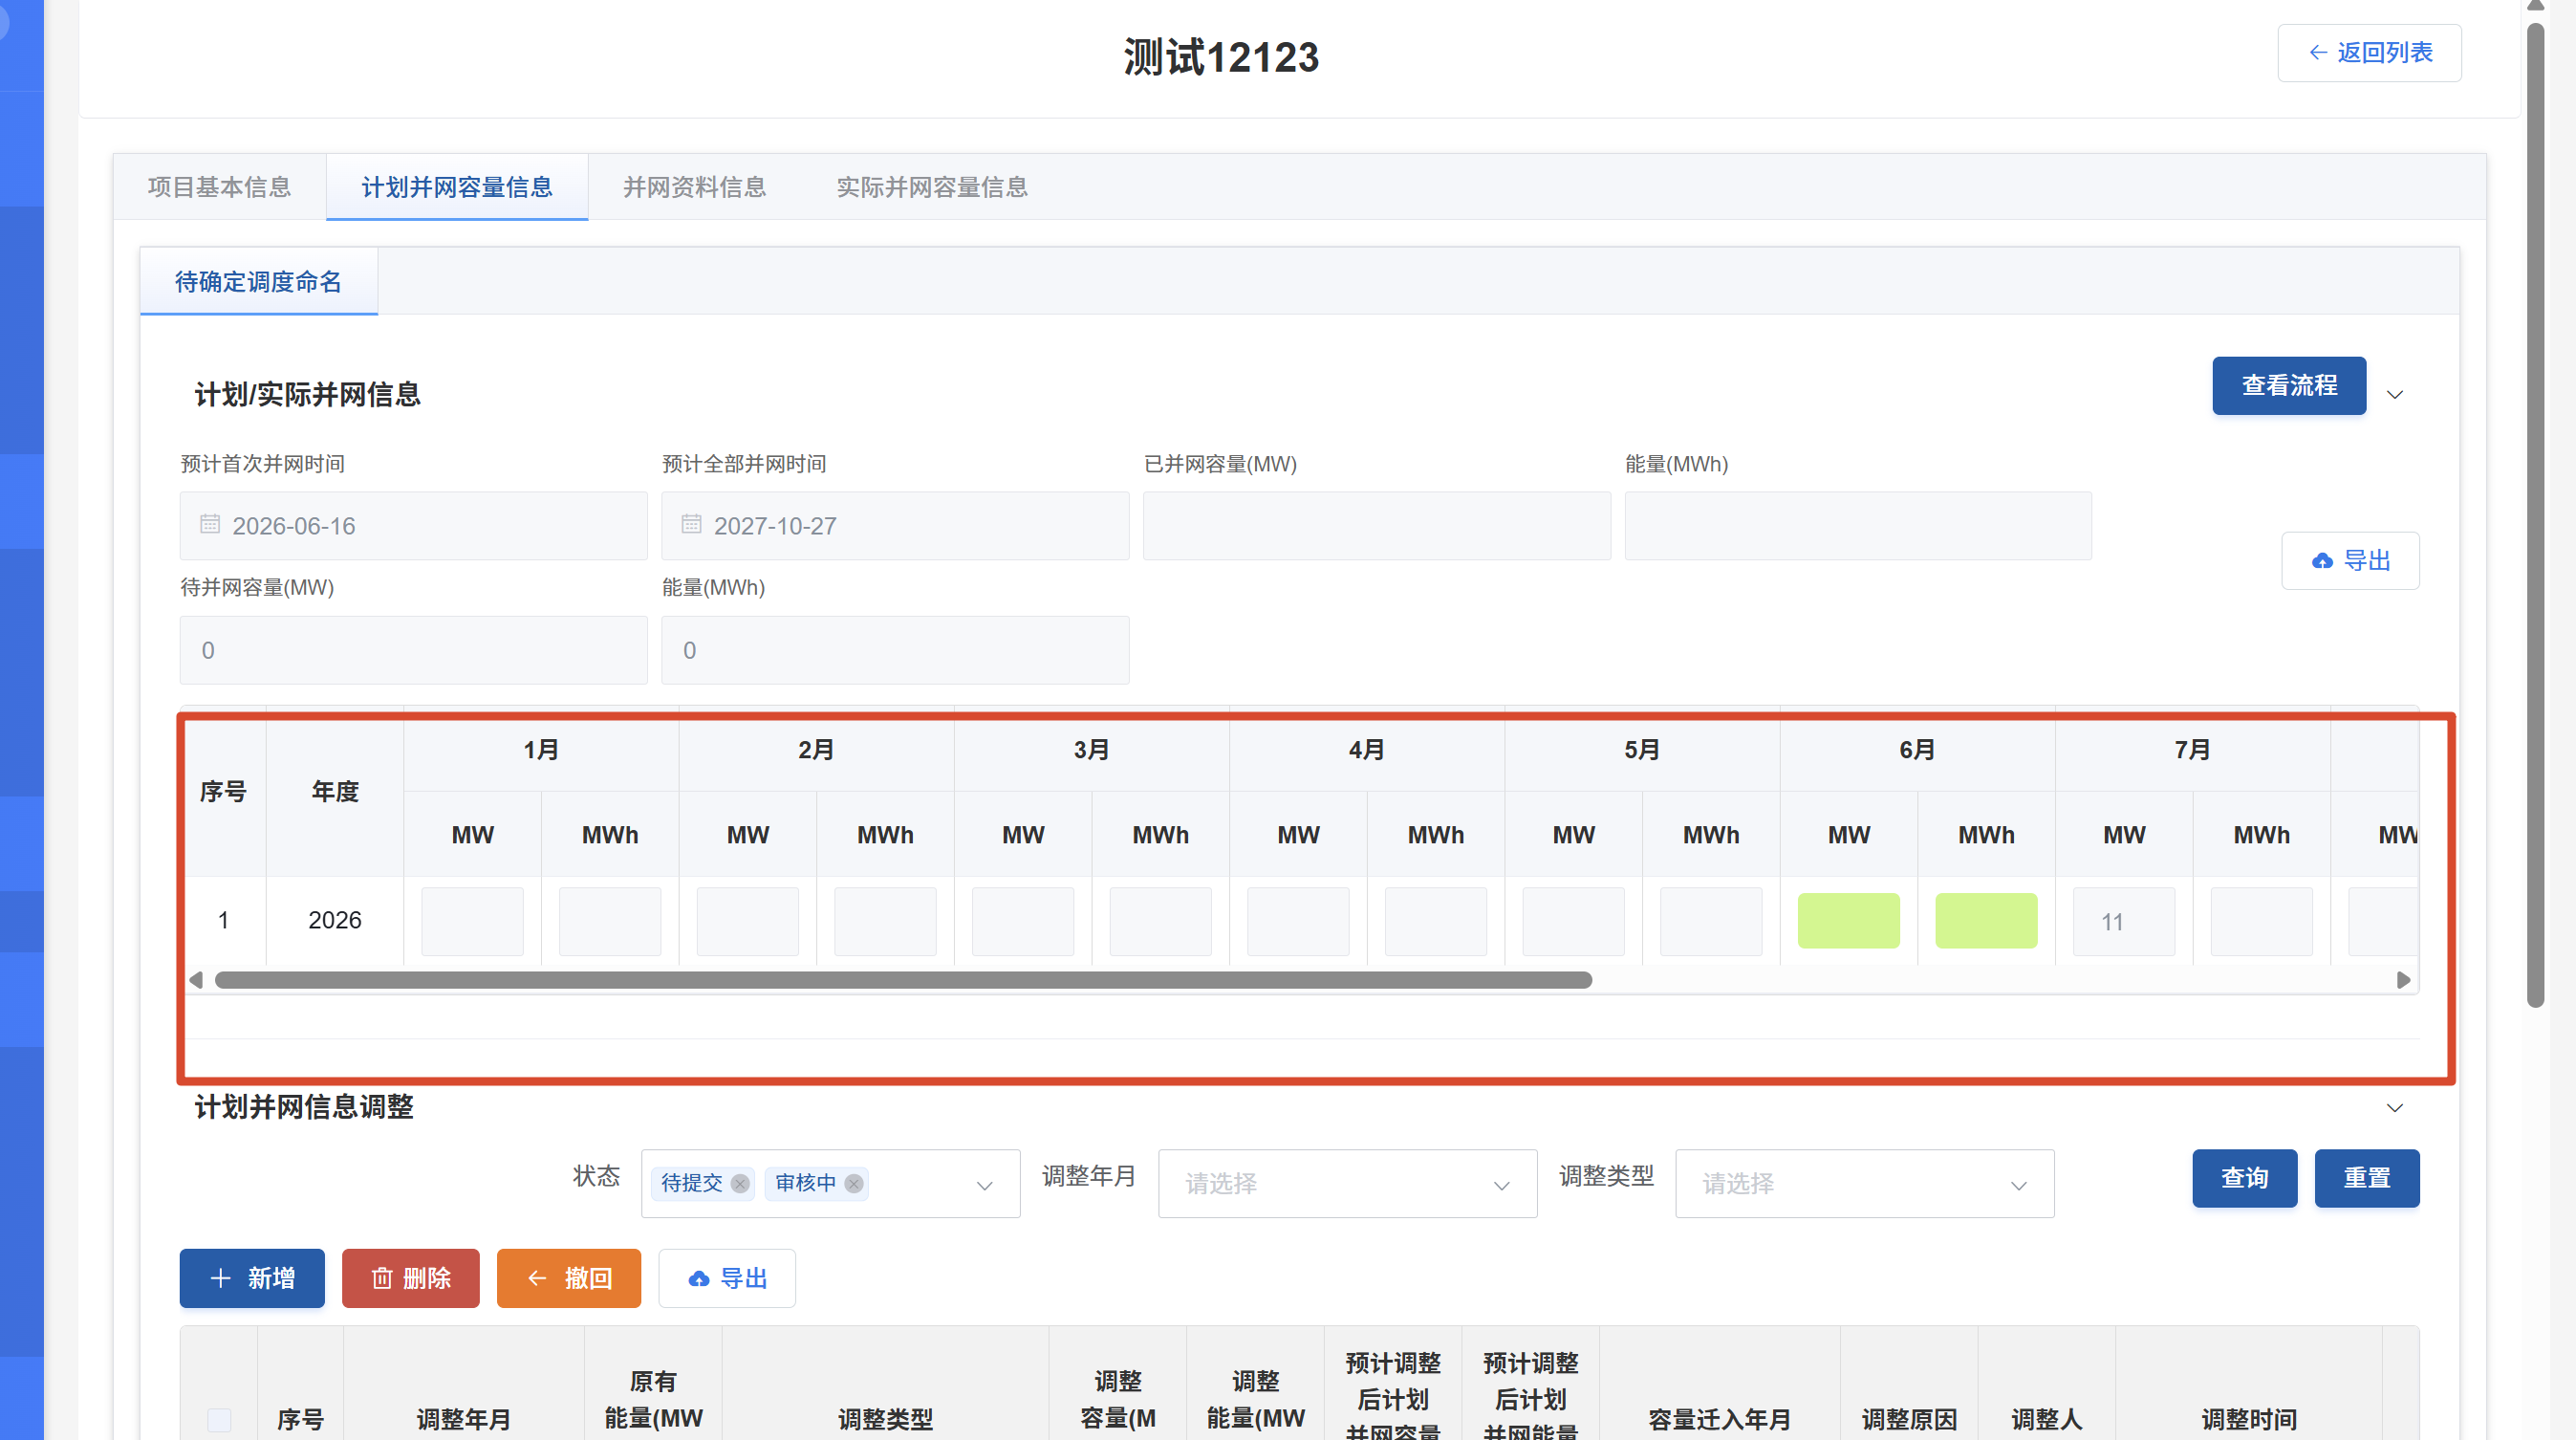This screenshot has height=1440, width=2576.
Task: Click 新增 add button
Action: coord(252,1278)
